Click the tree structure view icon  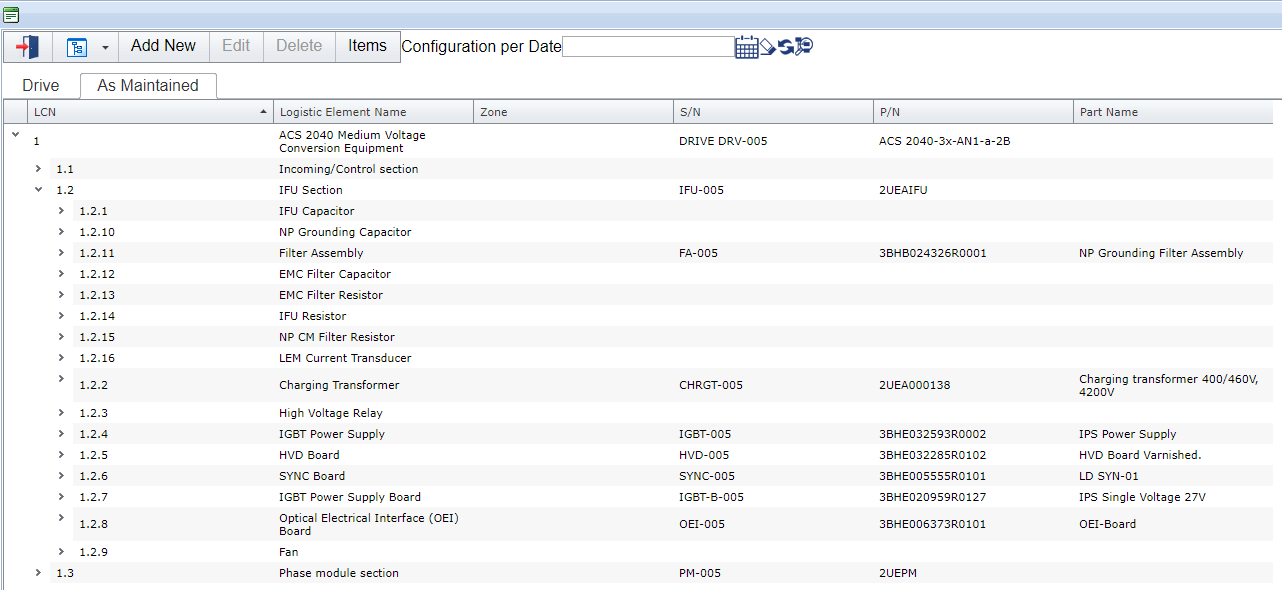[x=77, y=47]
